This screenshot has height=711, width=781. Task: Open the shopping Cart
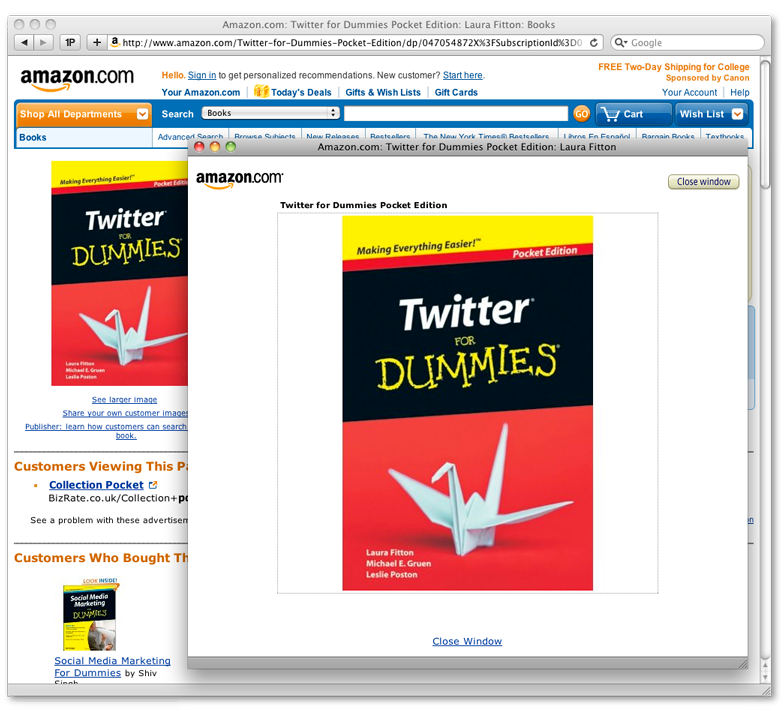[634, 114]
